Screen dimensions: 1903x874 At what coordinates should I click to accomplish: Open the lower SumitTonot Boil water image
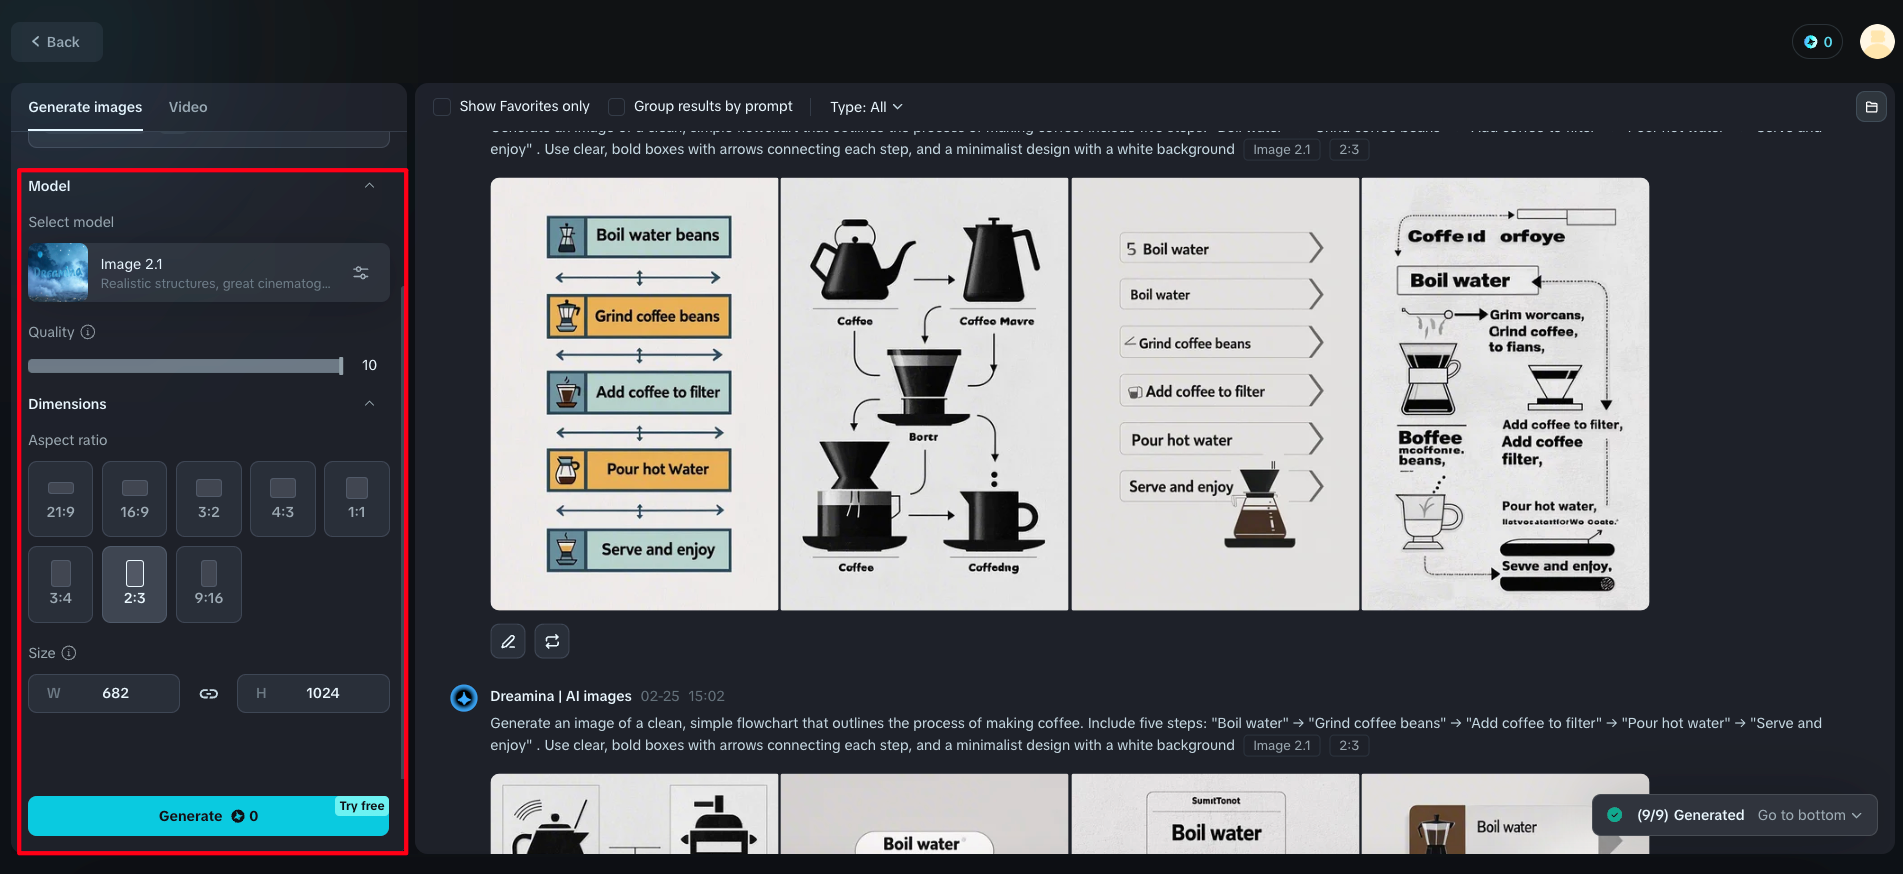(x=1215, y=814)
